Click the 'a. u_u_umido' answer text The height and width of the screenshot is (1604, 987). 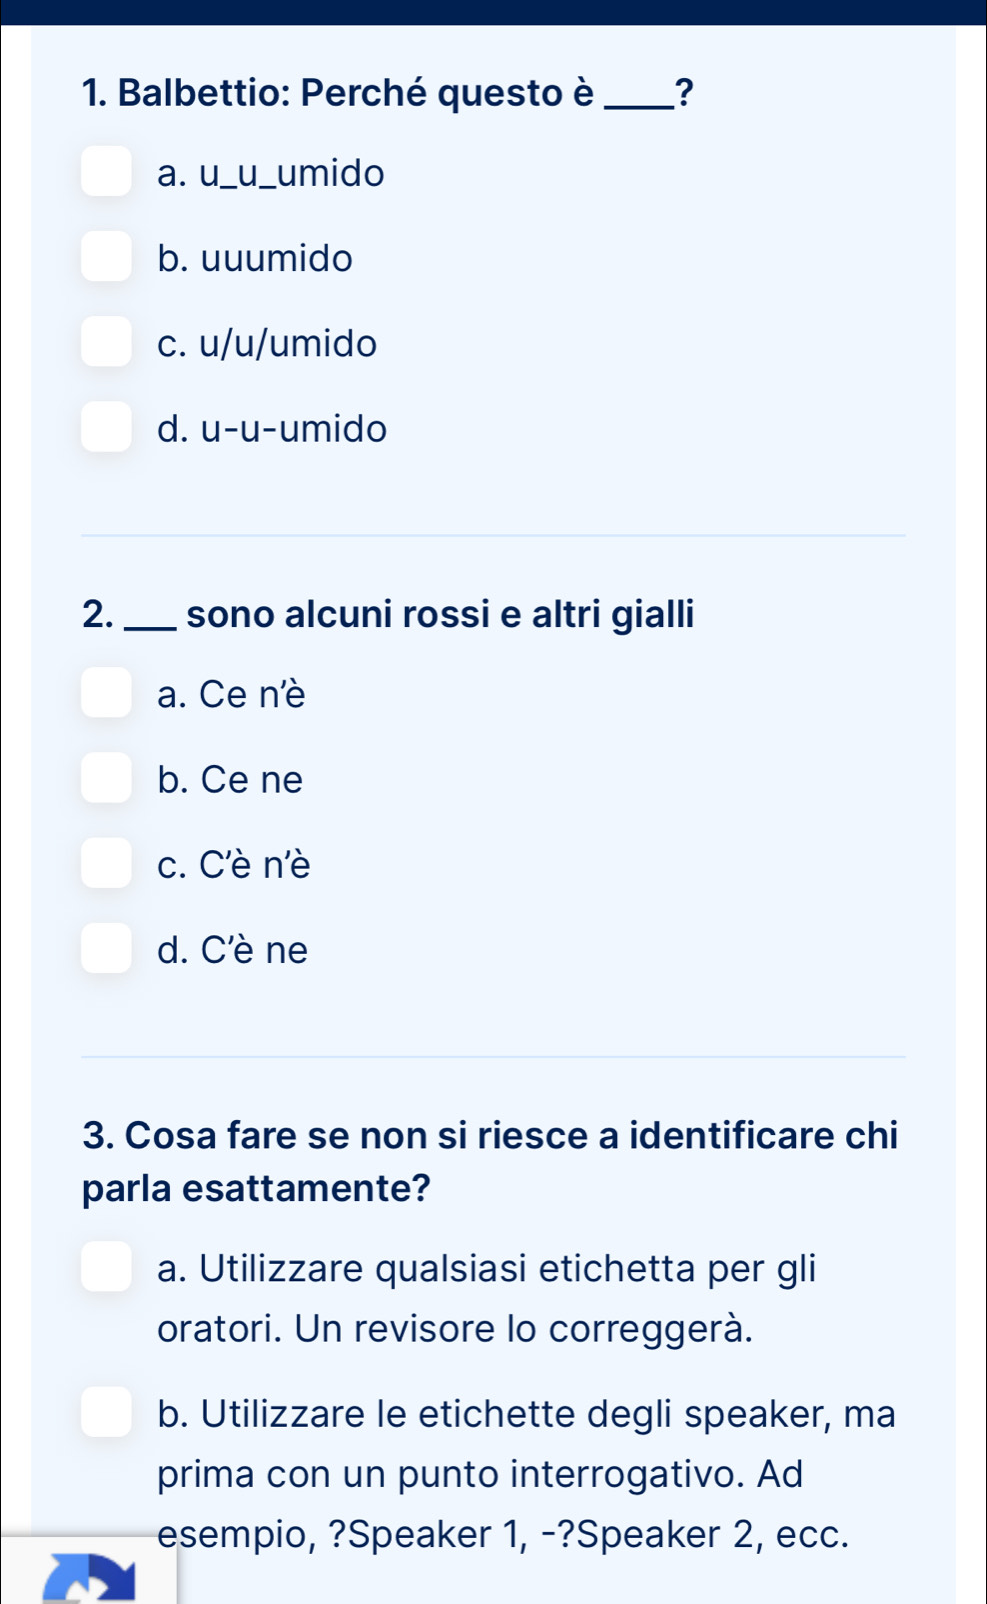click(271, 174)
